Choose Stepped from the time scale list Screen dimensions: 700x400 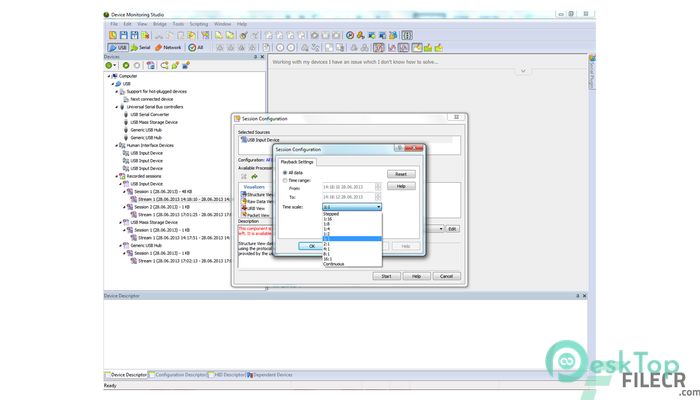click(352, 214)
